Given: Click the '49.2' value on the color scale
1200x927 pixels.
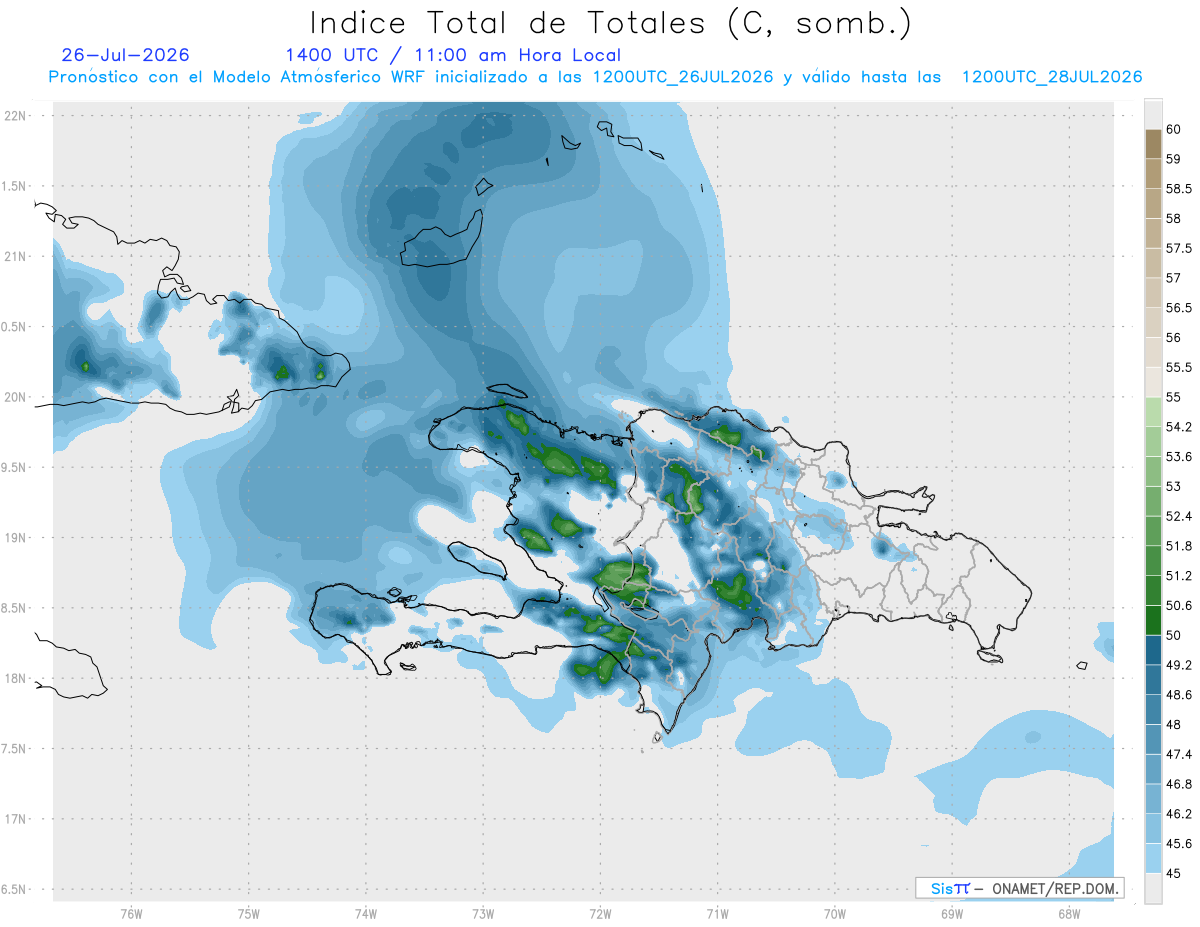Looking at the screenshot, I should [1179, 665].
